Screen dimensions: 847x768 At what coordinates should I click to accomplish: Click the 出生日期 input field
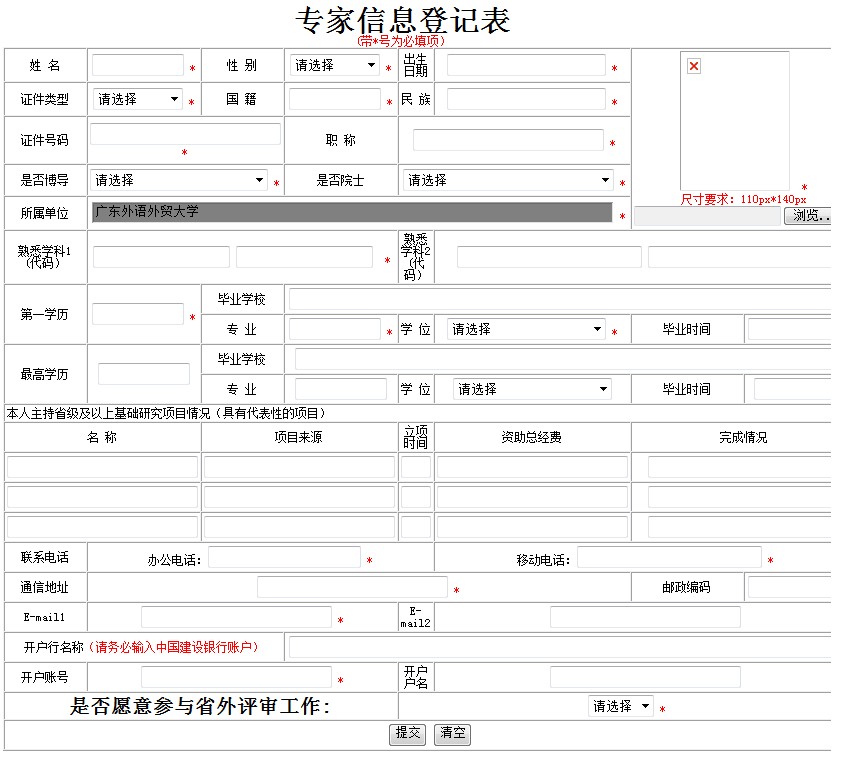pos(526,66)
